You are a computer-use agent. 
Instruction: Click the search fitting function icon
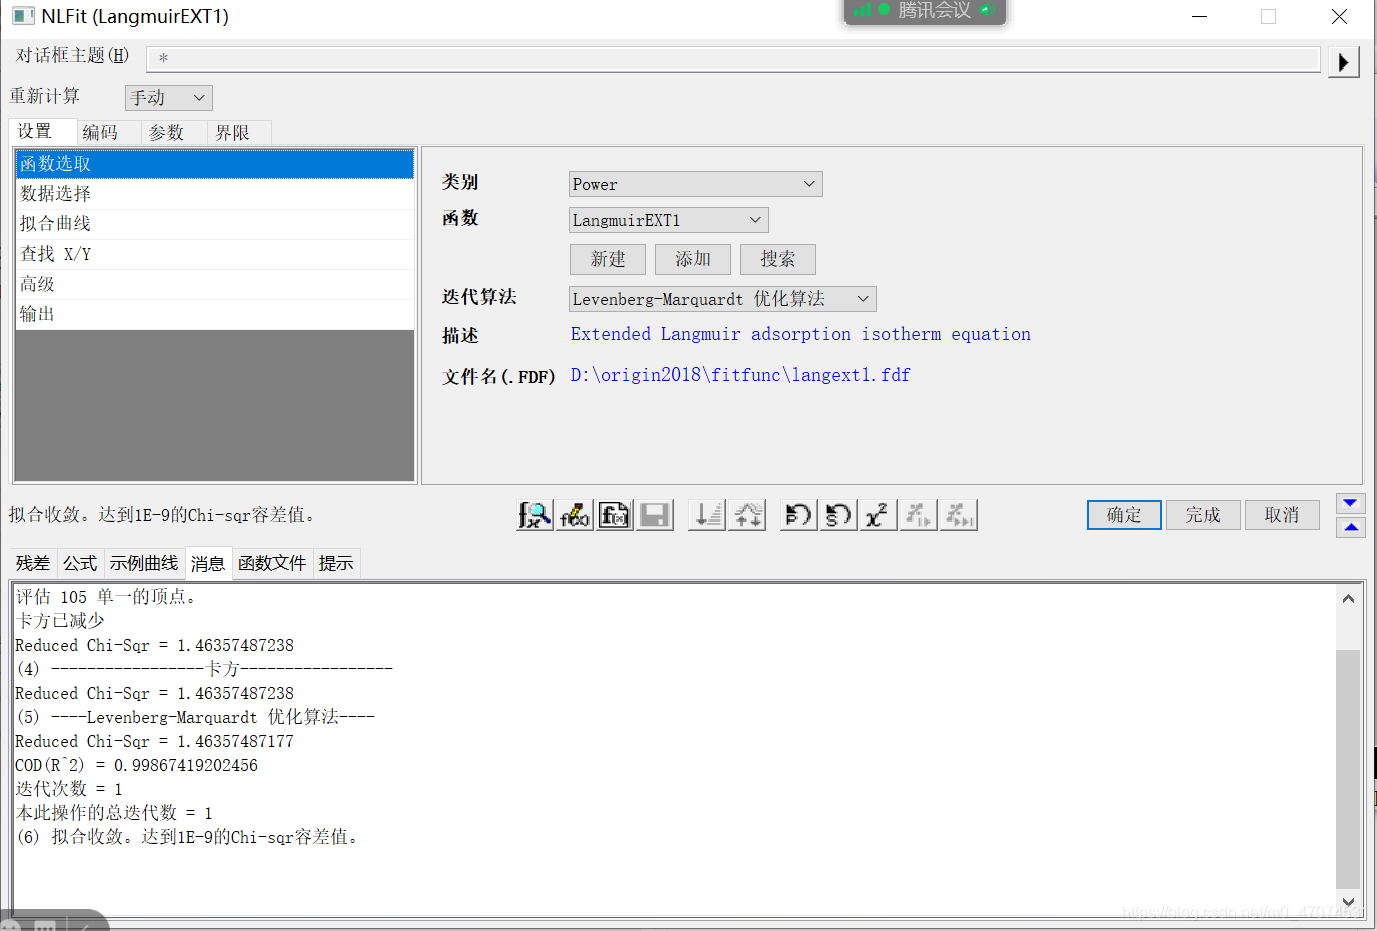pyautogui.click(x=535, y=515)
